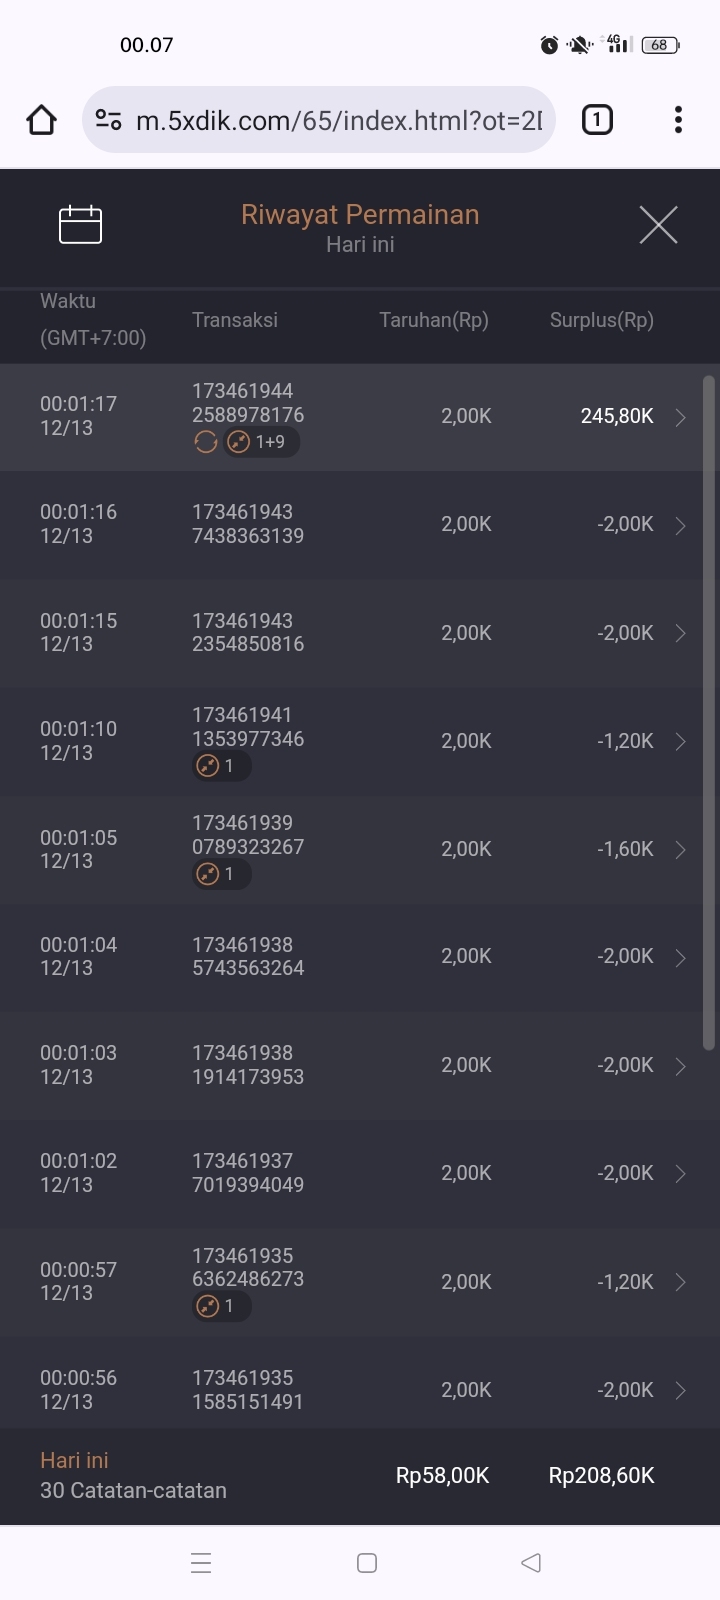
Task: Tap the Android back navigation button
Action: coord(531,1563)
